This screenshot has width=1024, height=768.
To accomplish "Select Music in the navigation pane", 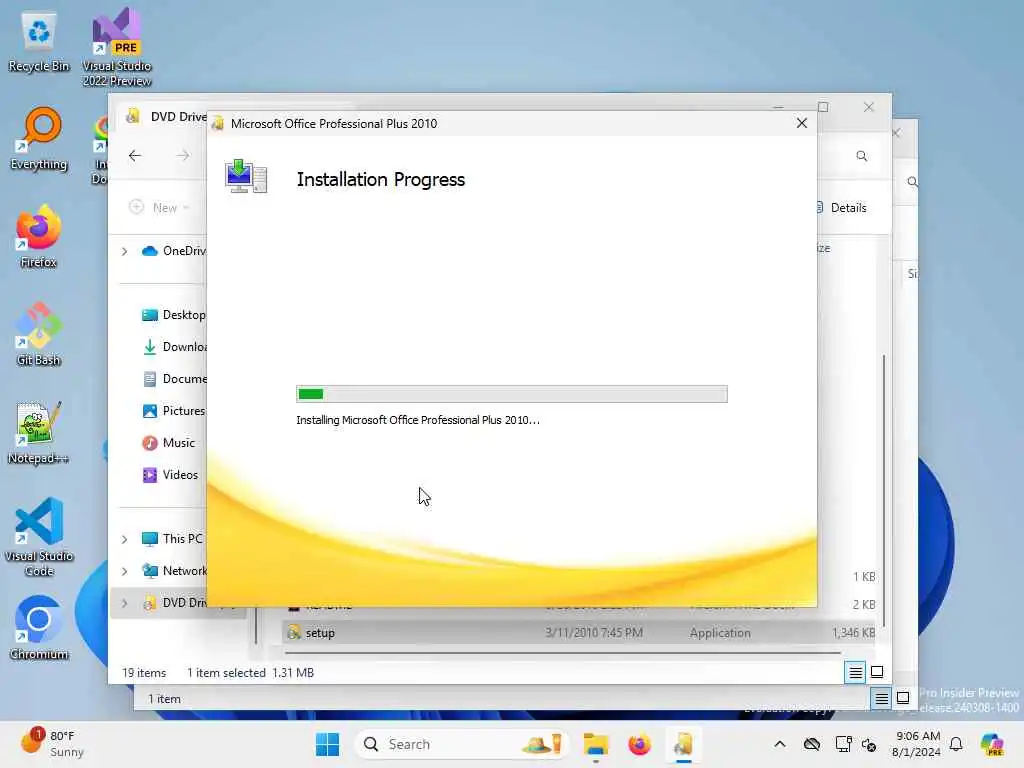I will (x=168, y=443).
